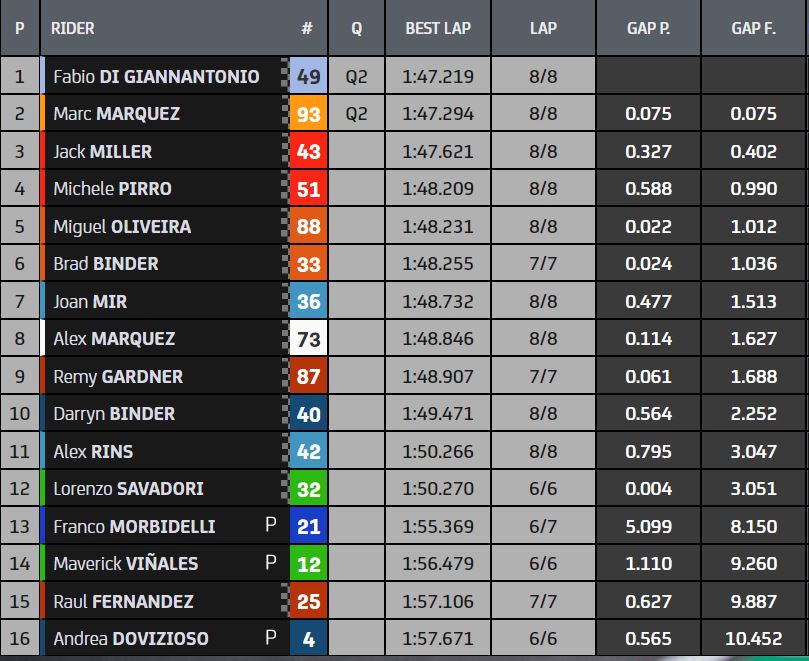Click pit indicator P beside Morbidelli
This screenshot has width=809, height=661.
coord(270,526)
